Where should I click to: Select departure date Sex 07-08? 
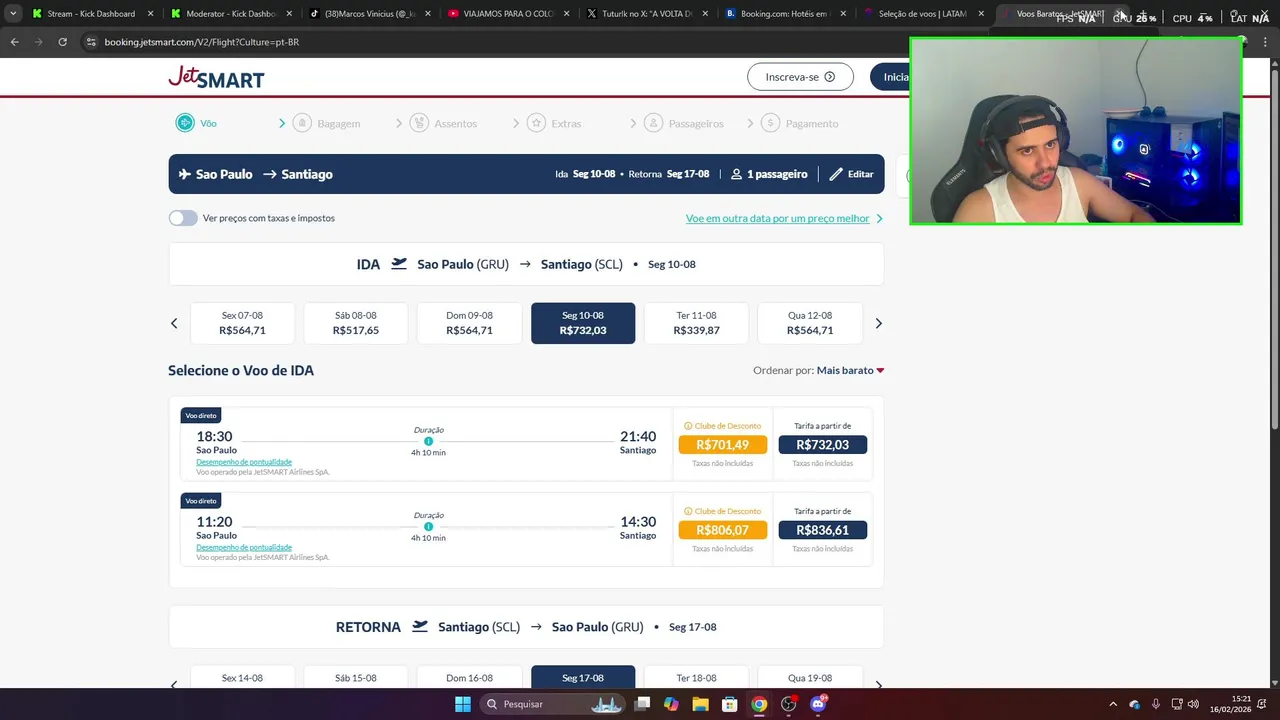pos(242,323)
